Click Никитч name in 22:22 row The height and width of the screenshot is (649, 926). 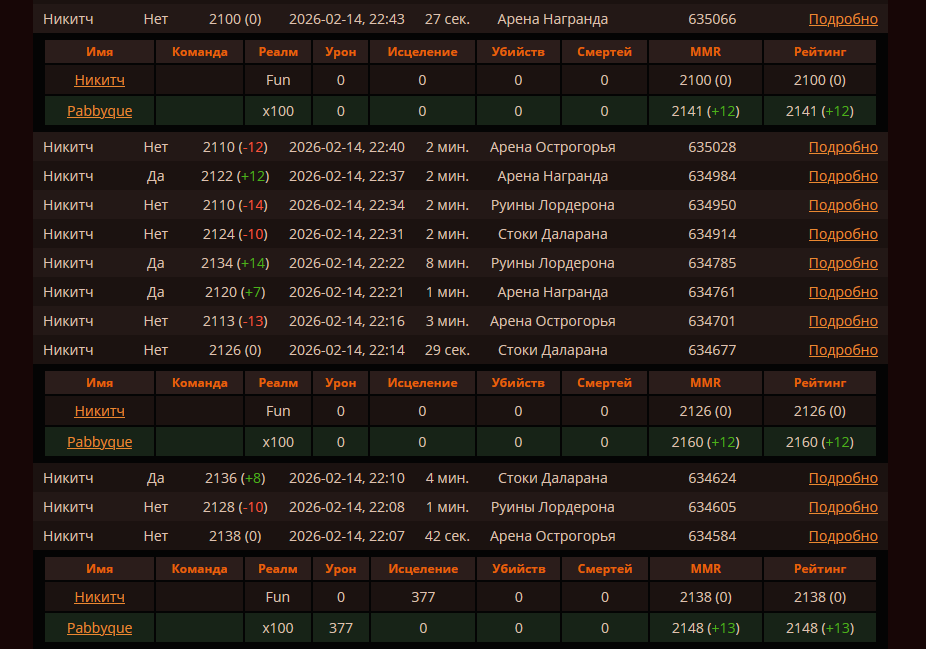coord(68,263)
